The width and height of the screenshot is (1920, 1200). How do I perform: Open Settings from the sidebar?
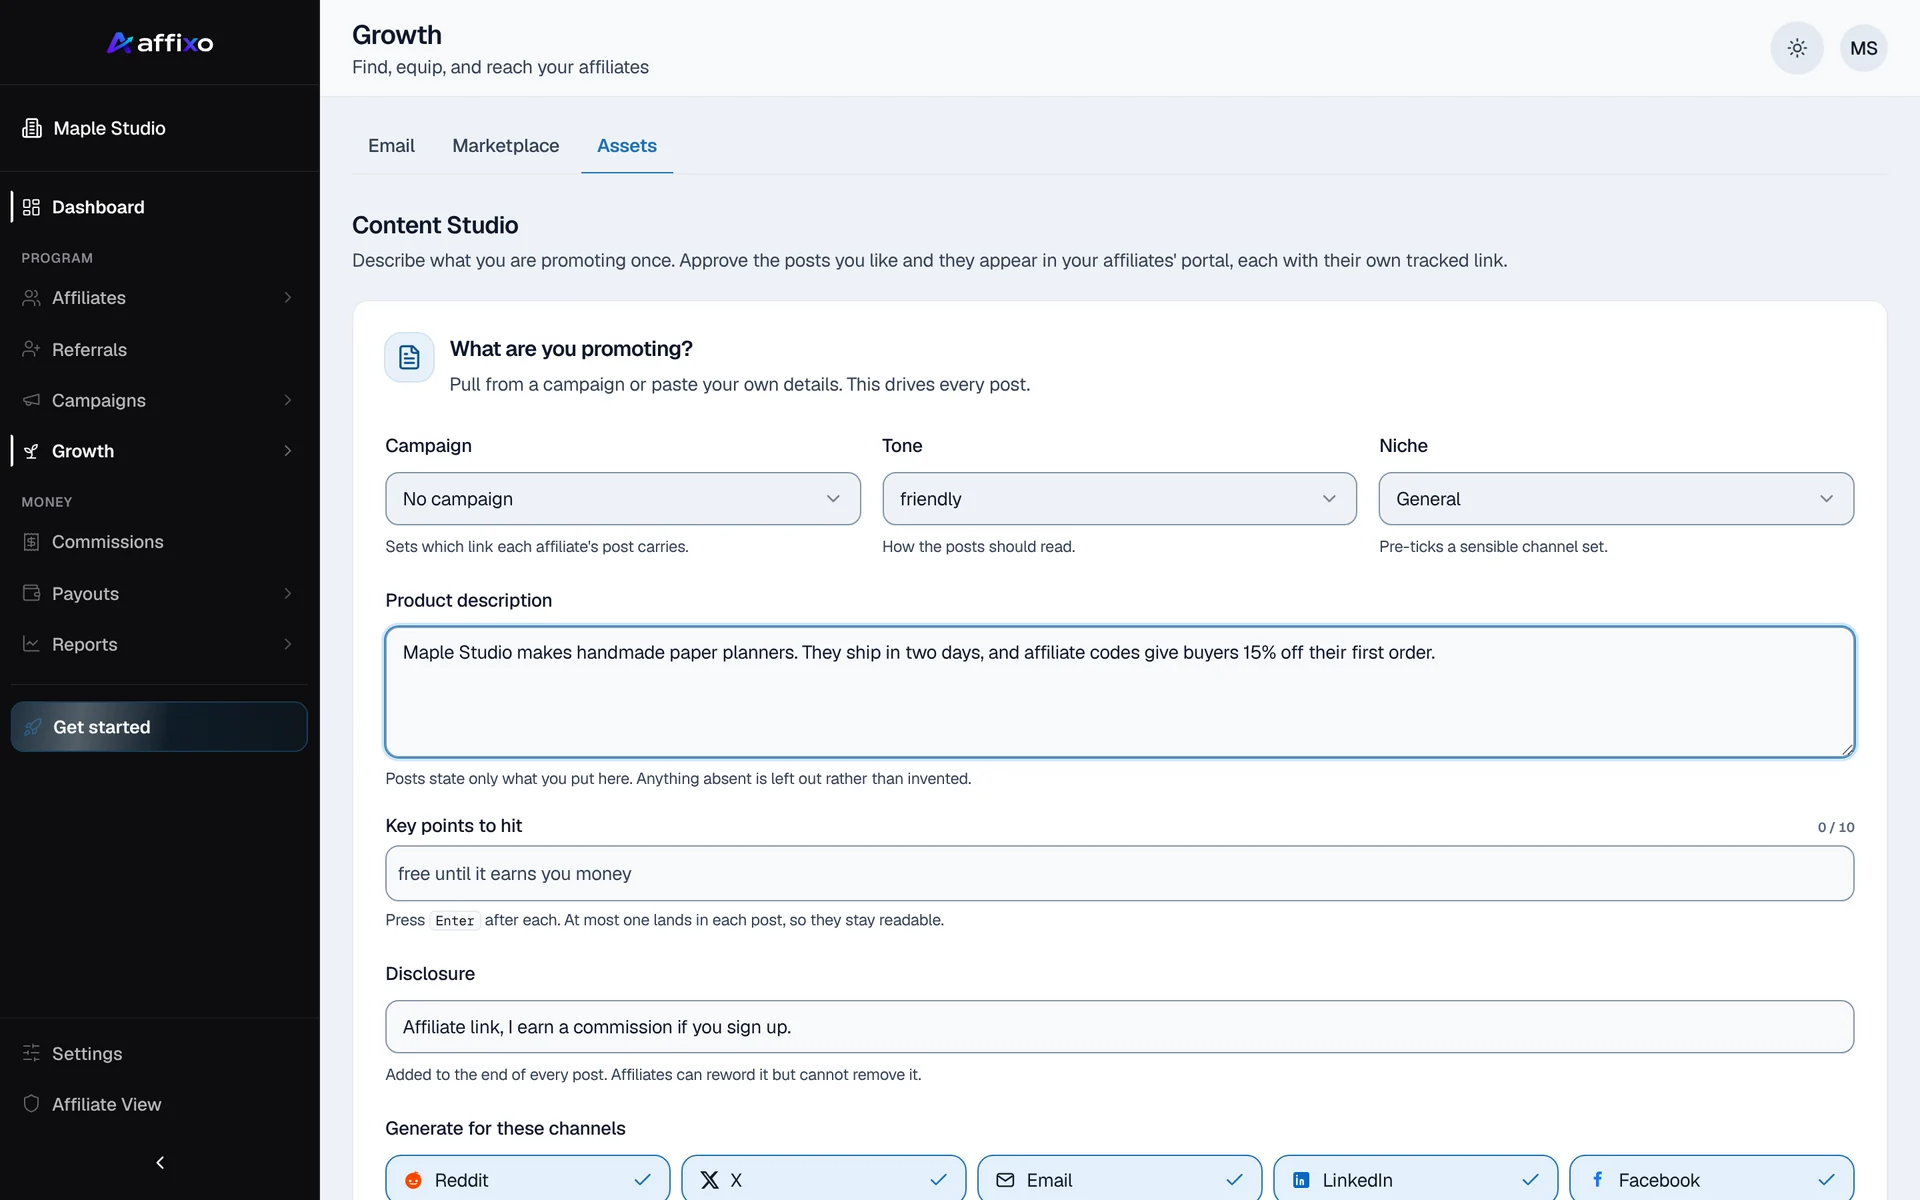(160, 1053)
